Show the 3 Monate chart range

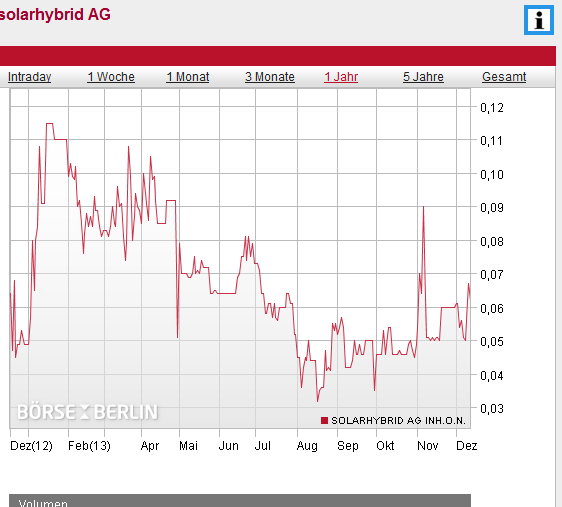click(270, 77)
